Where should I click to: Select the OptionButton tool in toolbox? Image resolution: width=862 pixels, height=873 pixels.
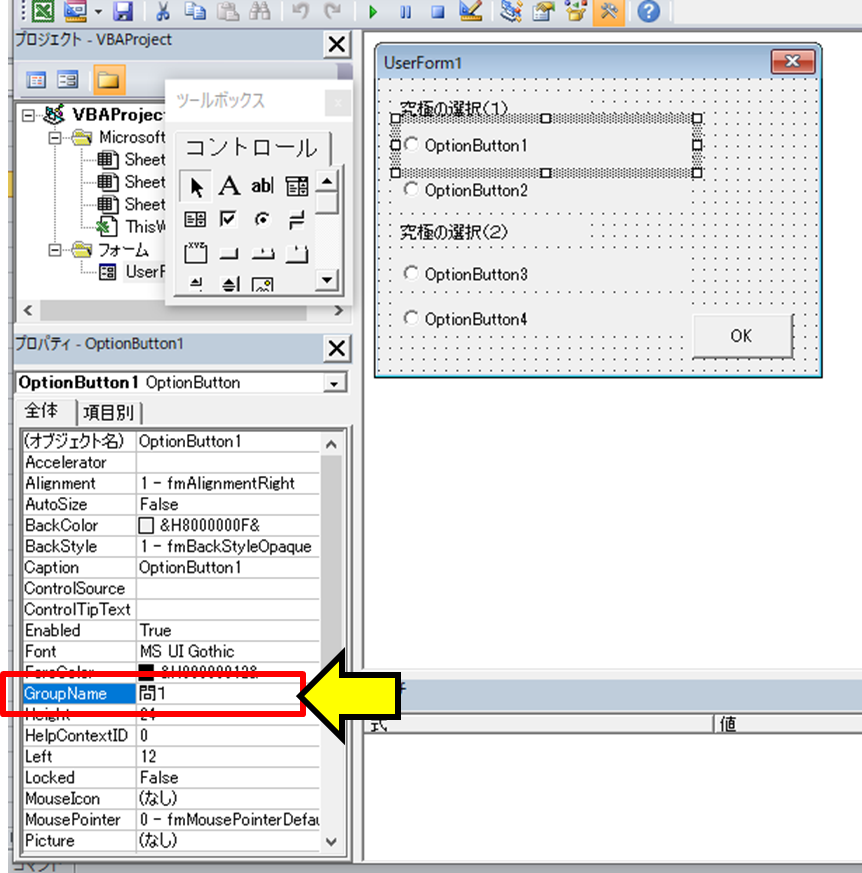coord(262,219)
